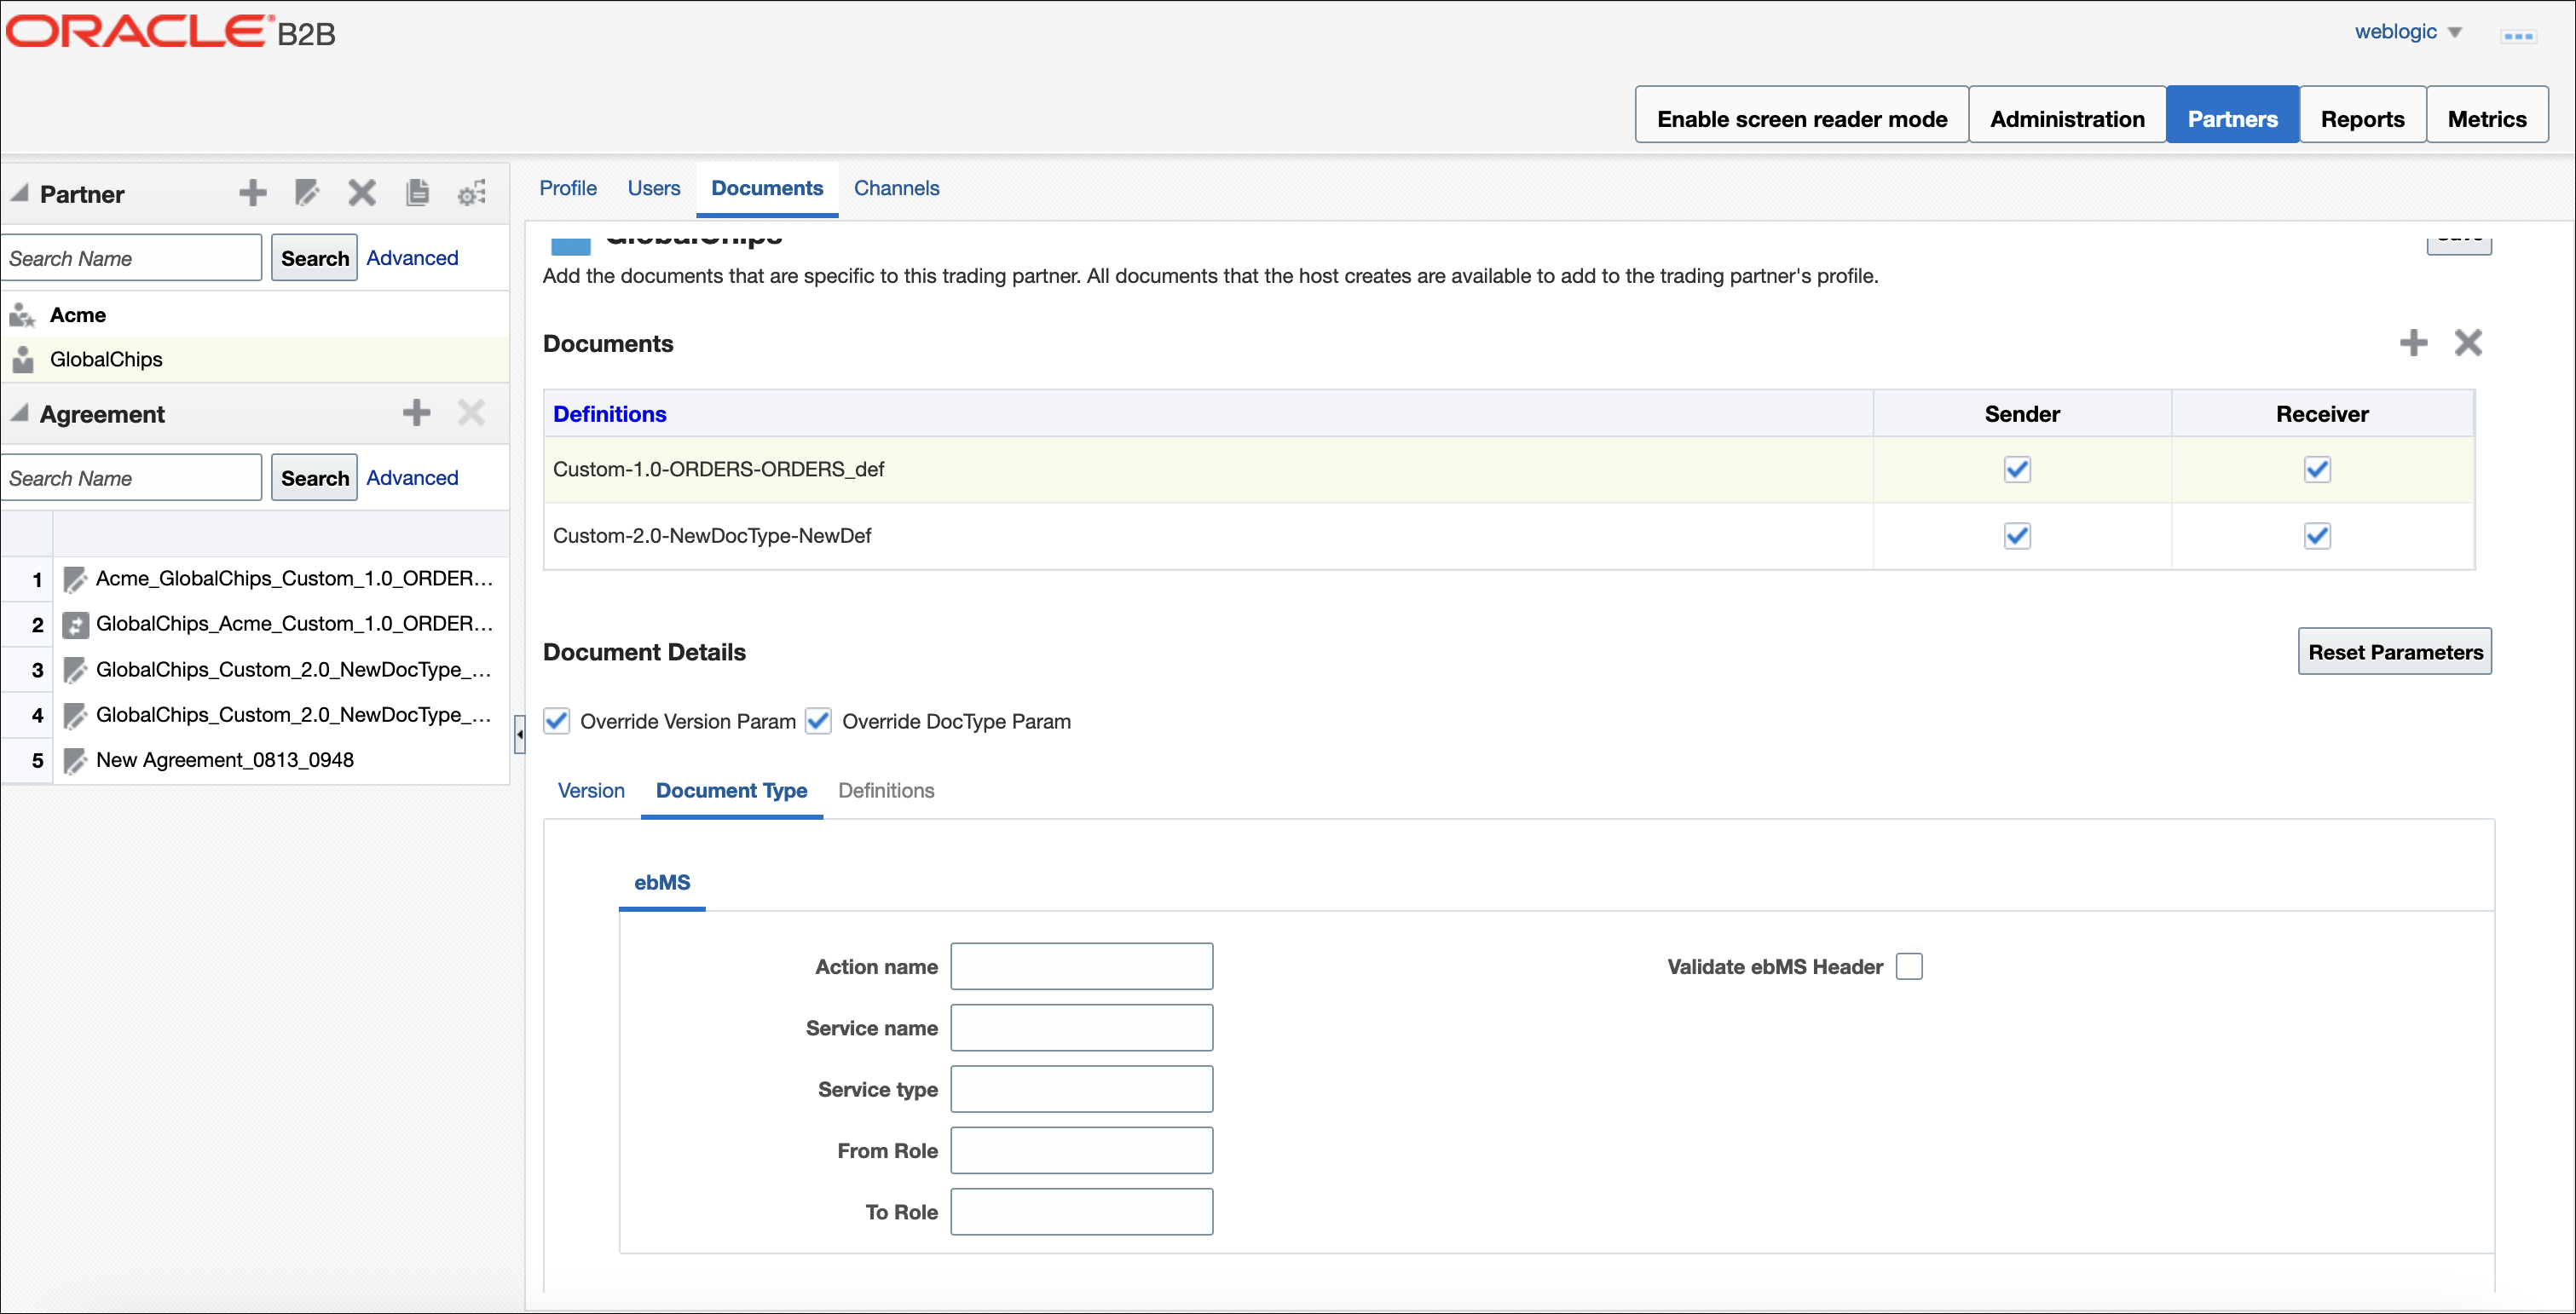Add a new partner with plus icon
Viewport: 2576px width, 1314px height.
(253, 192)
